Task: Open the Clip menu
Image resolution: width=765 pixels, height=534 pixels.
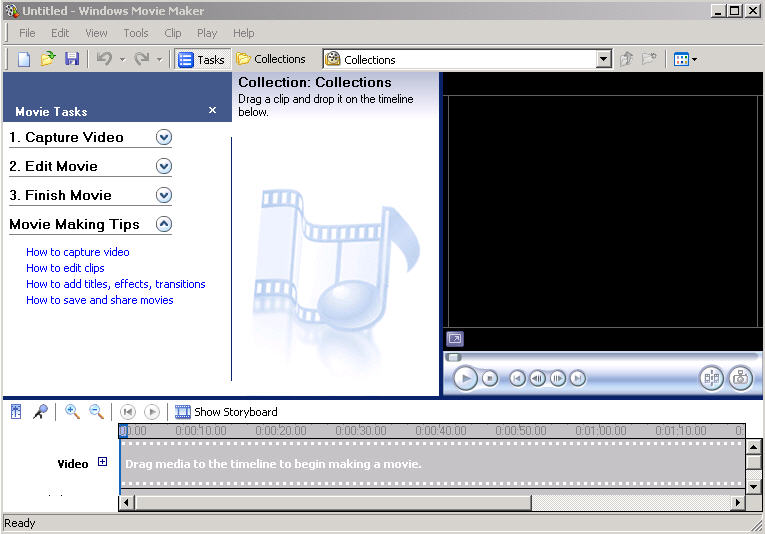Action: (x=173, y=33)
